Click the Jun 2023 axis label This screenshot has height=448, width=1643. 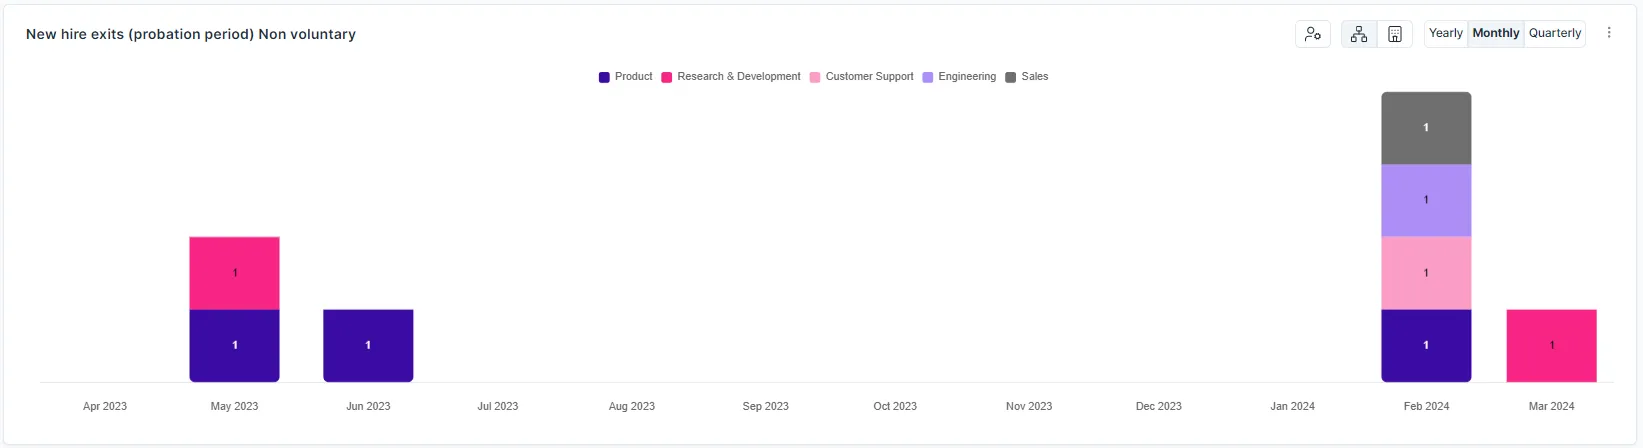pos(368,406)
